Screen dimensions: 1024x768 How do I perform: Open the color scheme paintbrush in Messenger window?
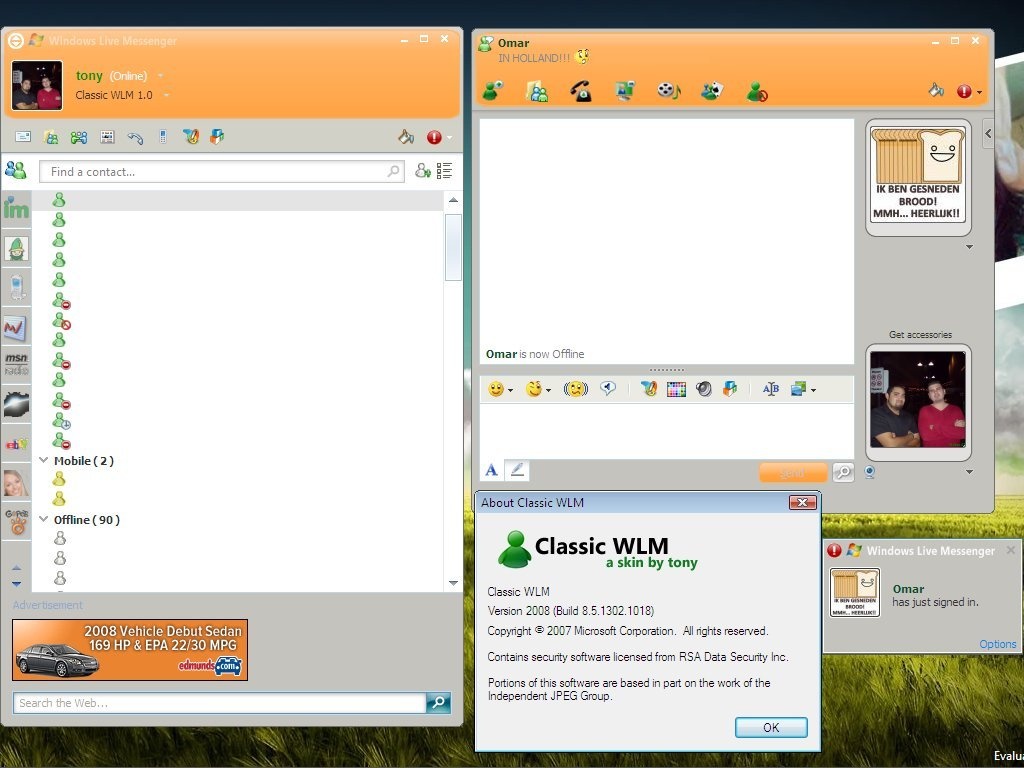pos(406,136)
